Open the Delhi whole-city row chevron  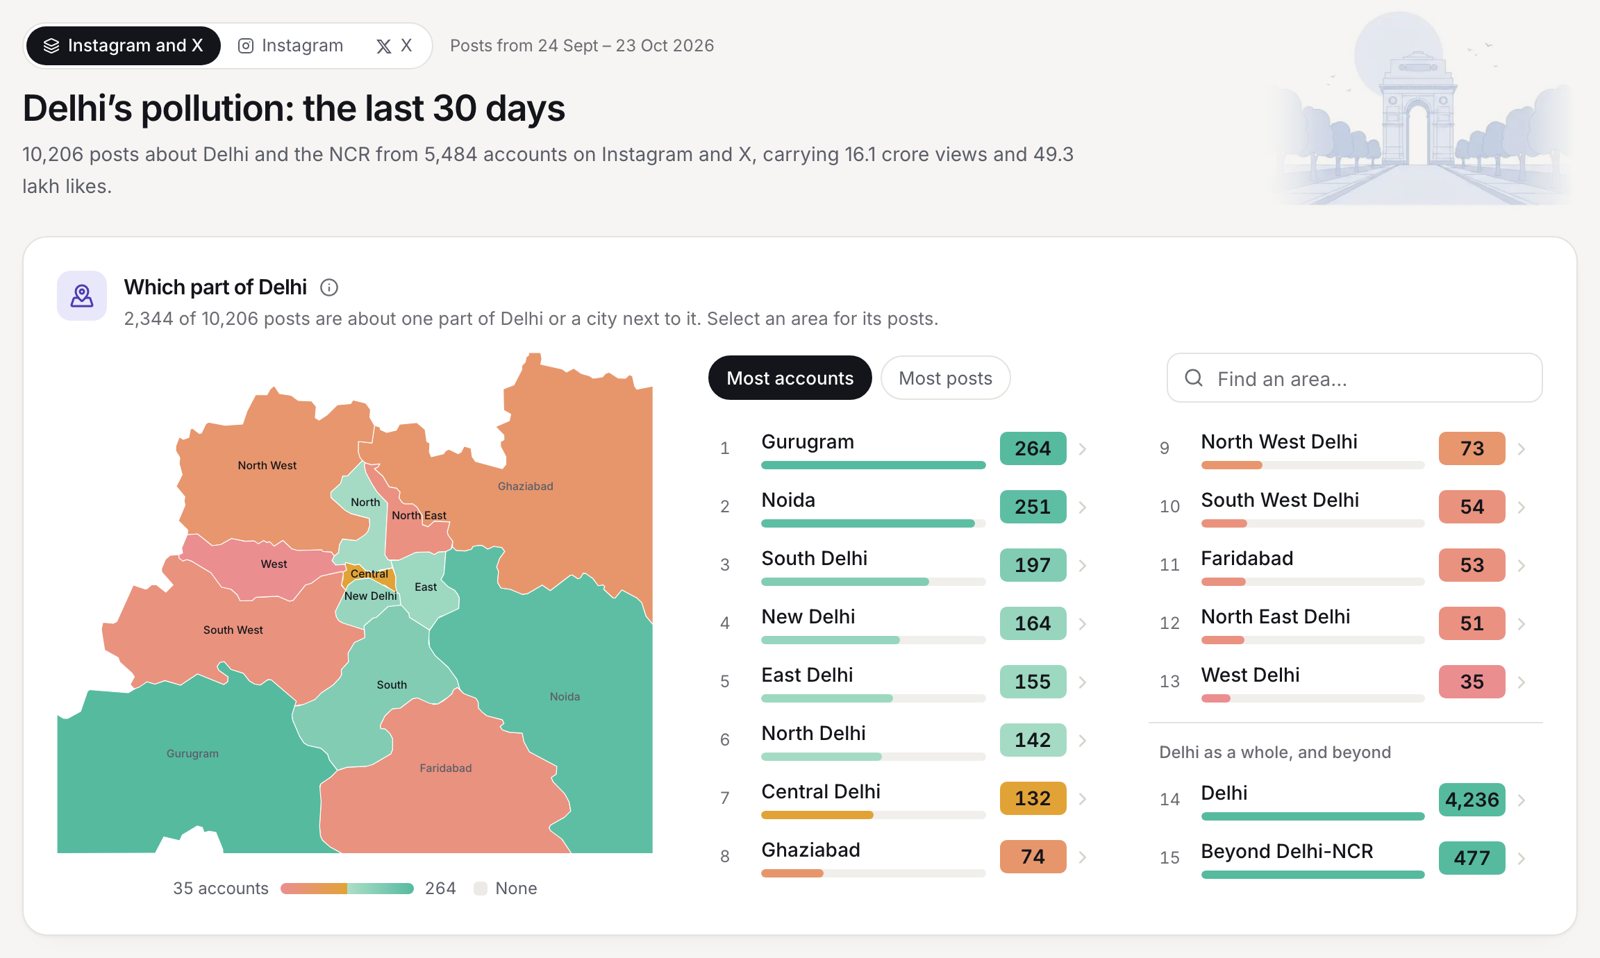point(1521,800)
